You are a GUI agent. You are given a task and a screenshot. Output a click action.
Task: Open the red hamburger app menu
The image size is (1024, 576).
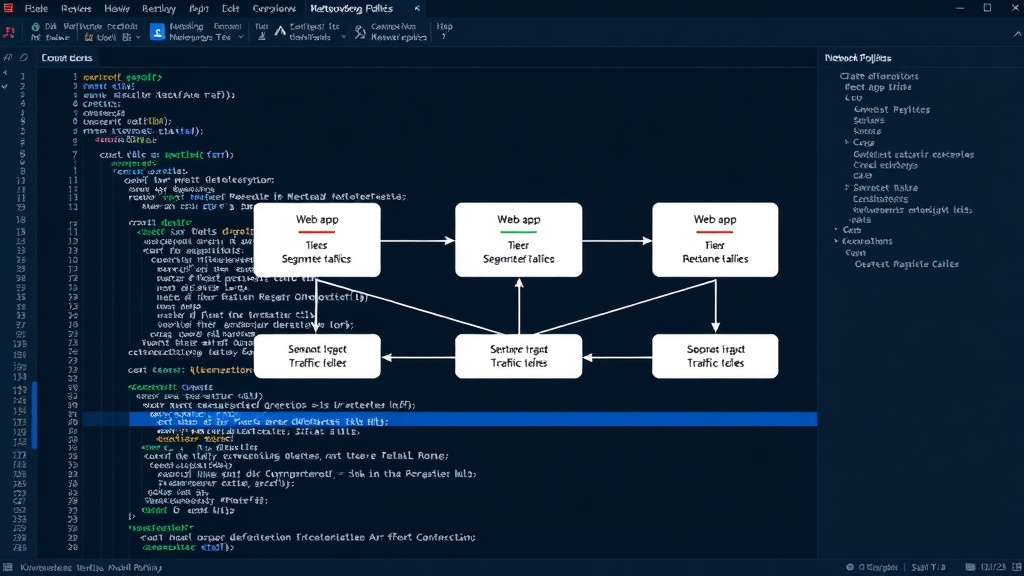click(x=8, y=8)
